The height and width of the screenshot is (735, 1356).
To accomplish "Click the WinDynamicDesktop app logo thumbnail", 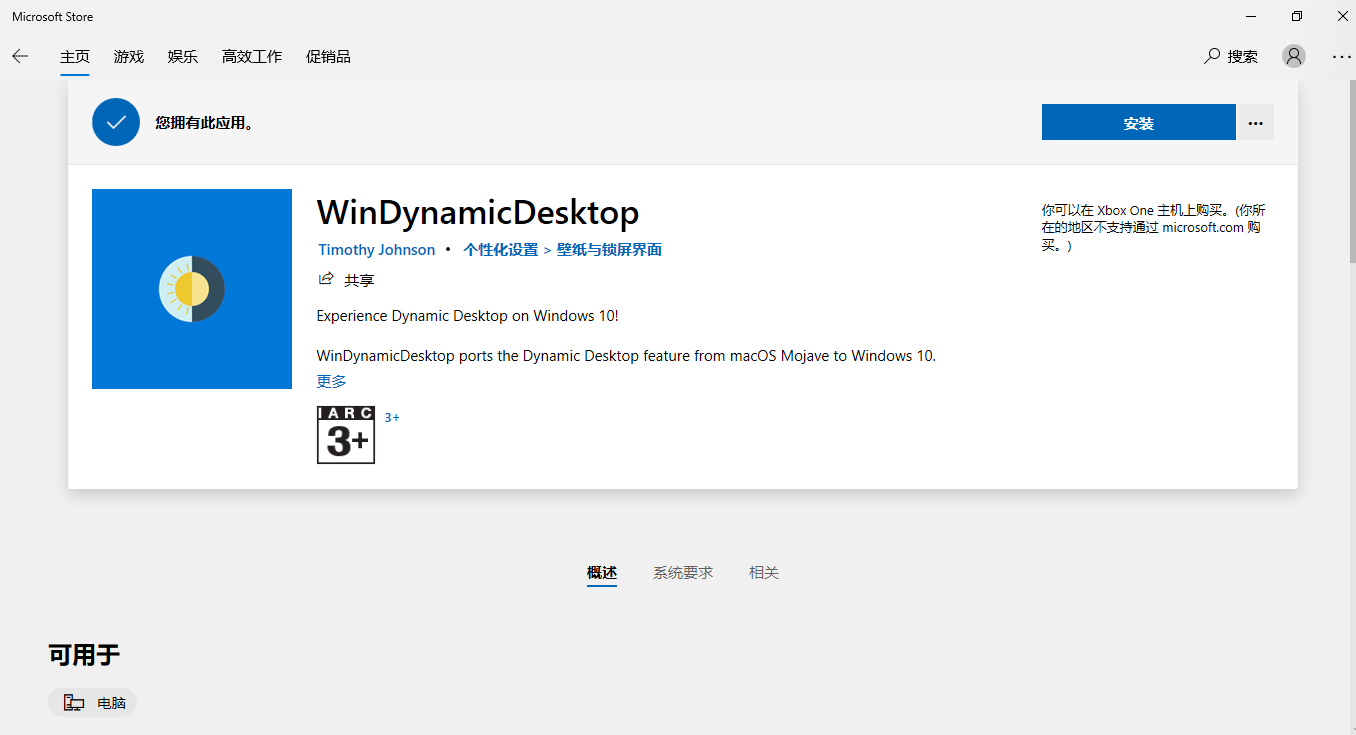I will pos(191,288).
